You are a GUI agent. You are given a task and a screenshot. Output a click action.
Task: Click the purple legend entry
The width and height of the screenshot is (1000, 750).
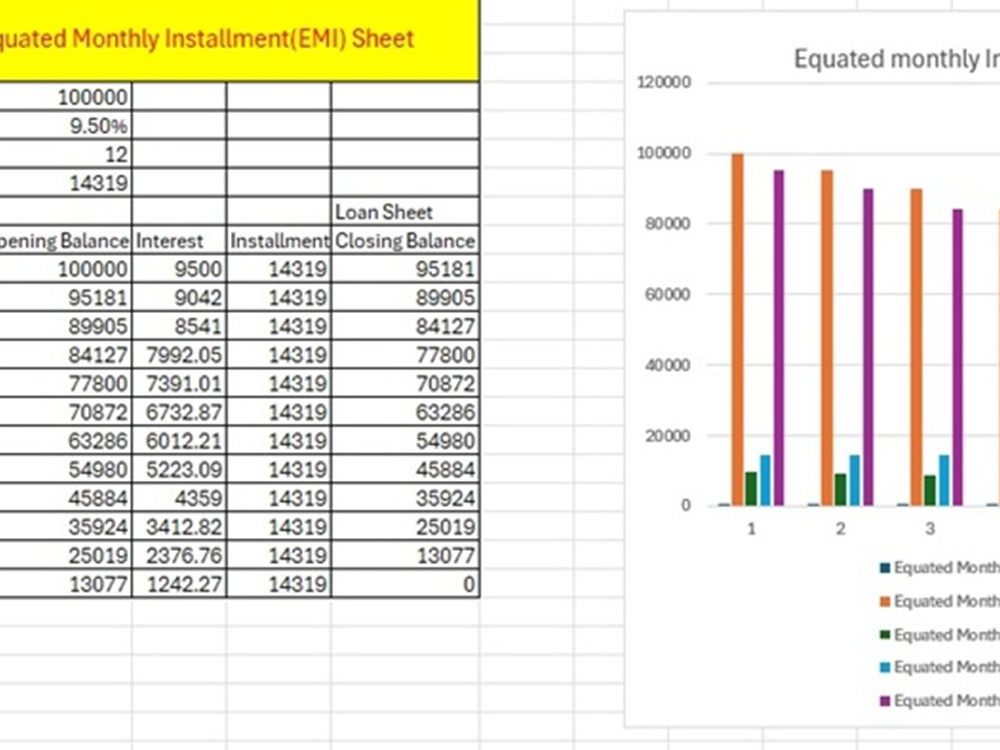(x=940, y=701)
